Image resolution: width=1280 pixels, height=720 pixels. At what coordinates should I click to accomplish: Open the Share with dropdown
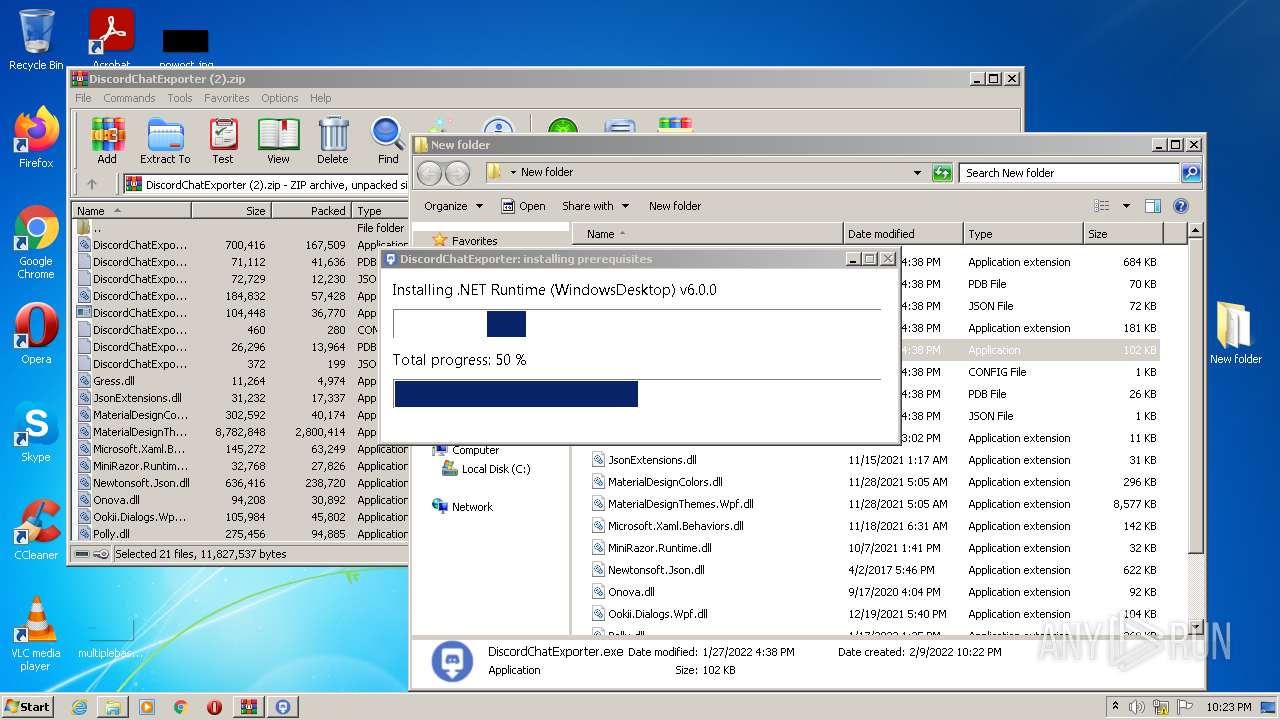(x=596, y=206)
